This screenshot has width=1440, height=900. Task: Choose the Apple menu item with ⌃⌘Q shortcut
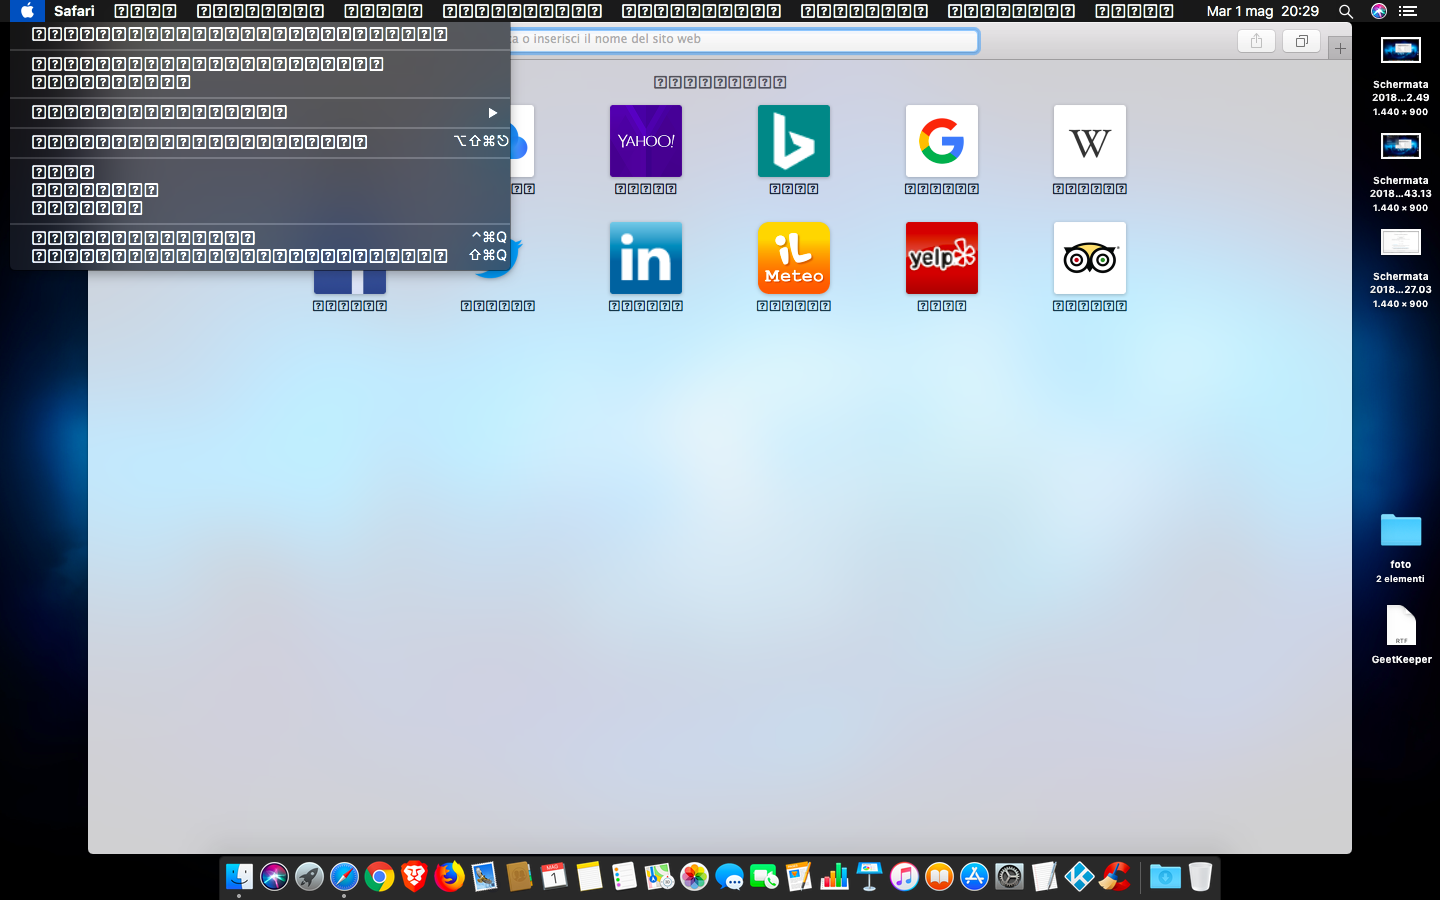pyautogui.click(x=260, y=237)
